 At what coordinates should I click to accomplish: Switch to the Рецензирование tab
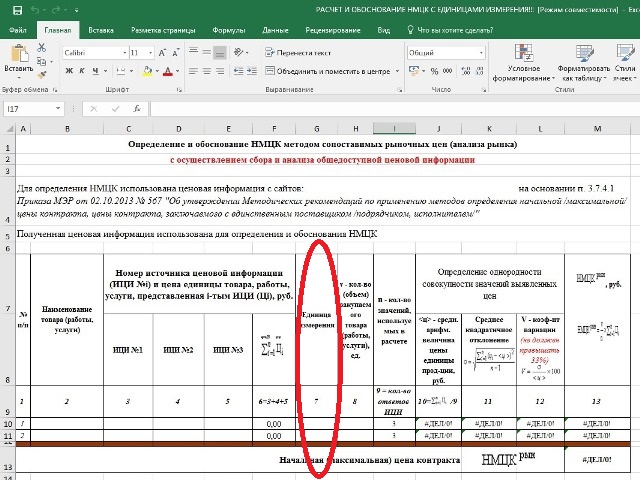point(333,30)
